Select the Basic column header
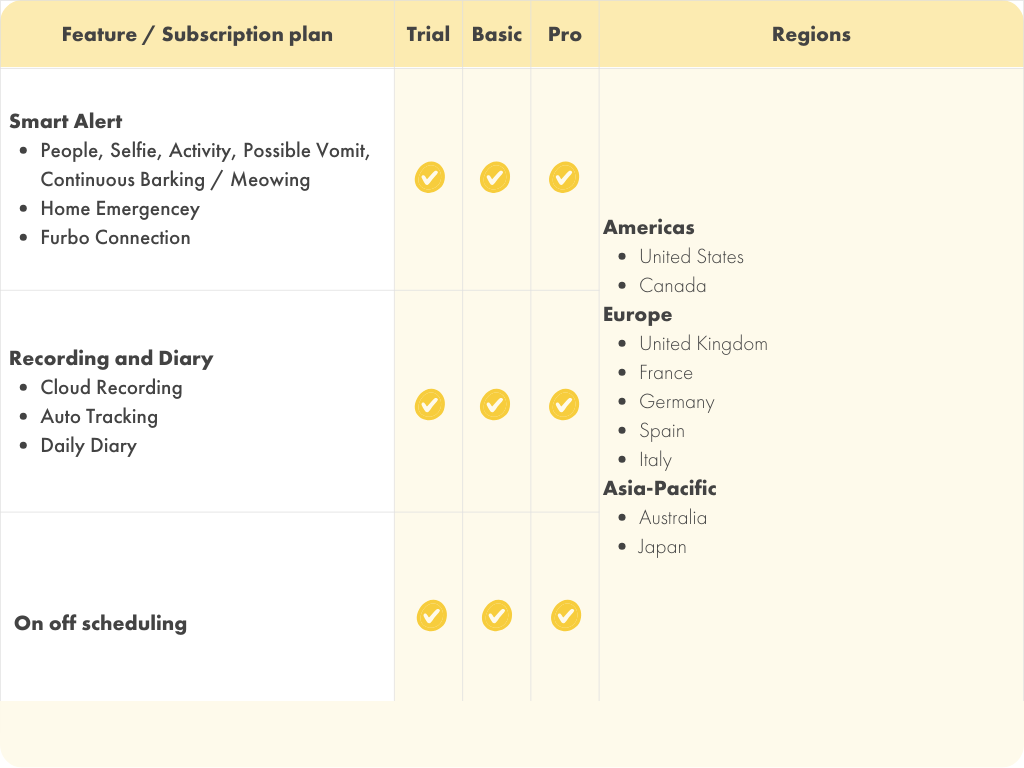Screen dimensions: 1024x768 pos(497,34)
